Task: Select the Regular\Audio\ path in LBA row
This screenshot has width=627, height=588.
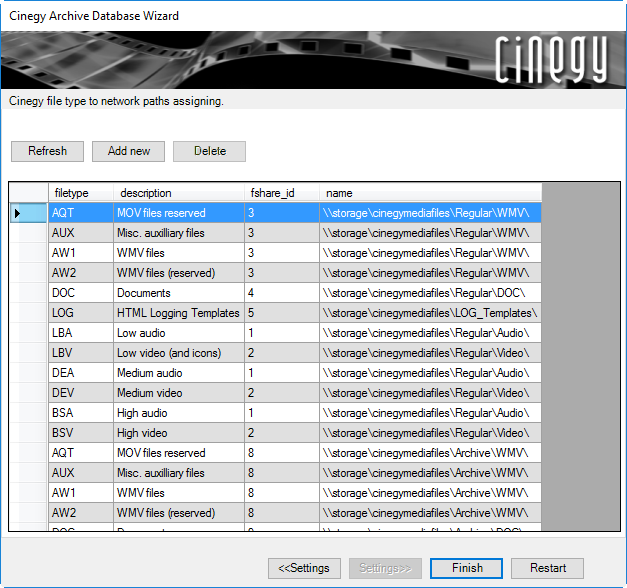Action: click(431, 333)
